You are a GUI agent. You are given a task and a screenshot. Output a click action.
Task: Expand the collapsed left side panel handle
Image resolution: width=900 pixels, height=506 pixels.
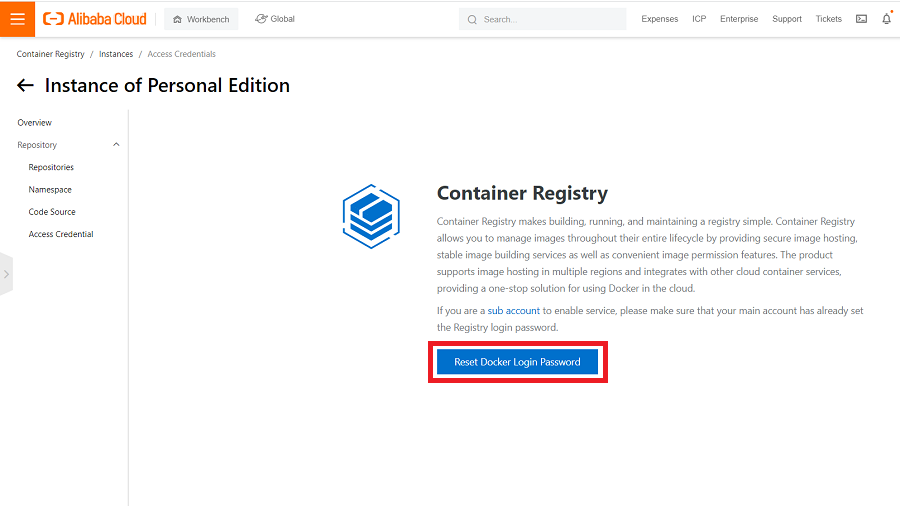(6, 273)
